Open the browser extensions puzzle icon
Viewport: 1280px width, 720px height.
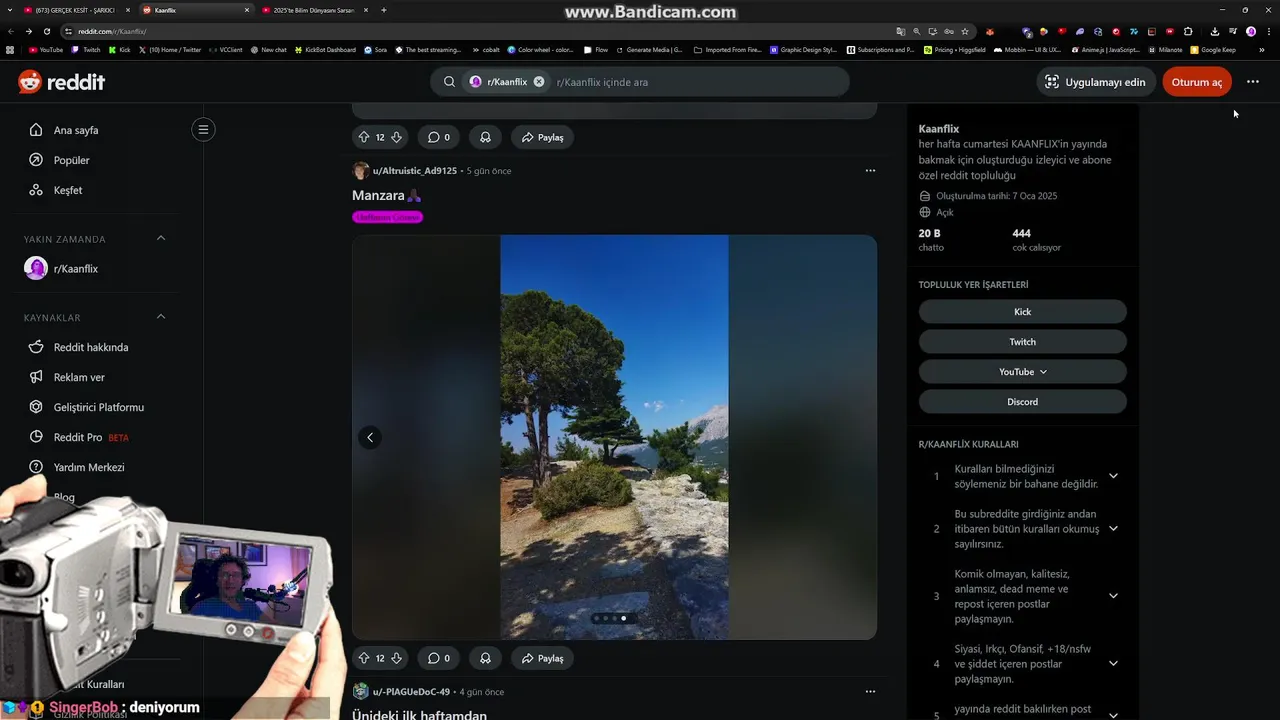pos(1188,31)
